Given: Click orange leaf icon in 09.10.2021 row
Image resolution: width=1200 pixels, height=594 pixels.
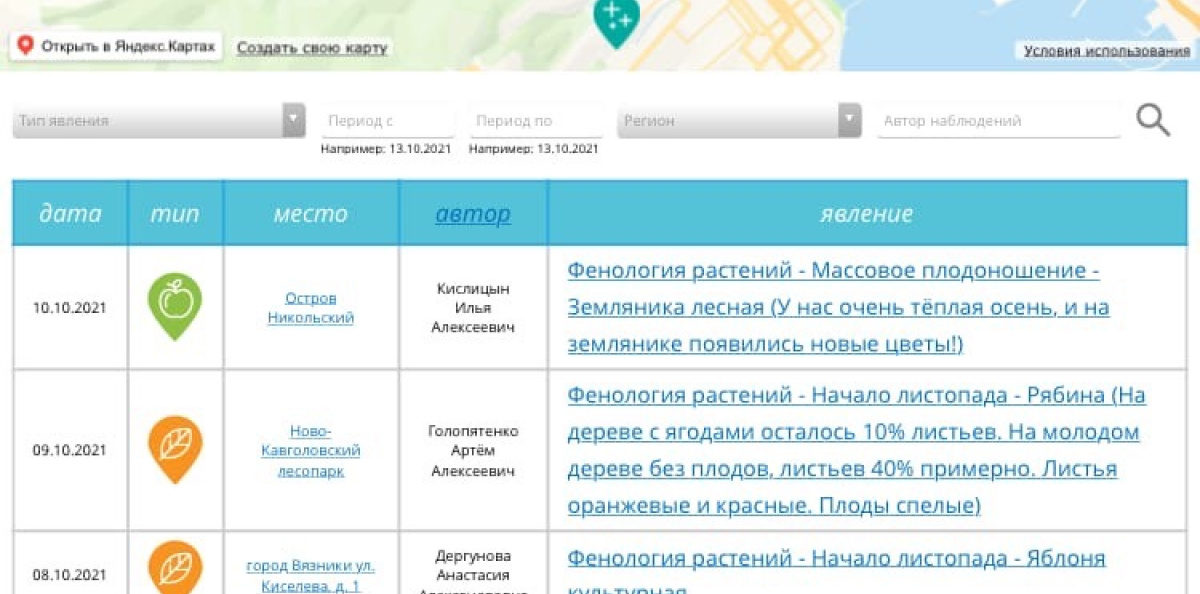Looking at the screenshot, I should point(175,450).
